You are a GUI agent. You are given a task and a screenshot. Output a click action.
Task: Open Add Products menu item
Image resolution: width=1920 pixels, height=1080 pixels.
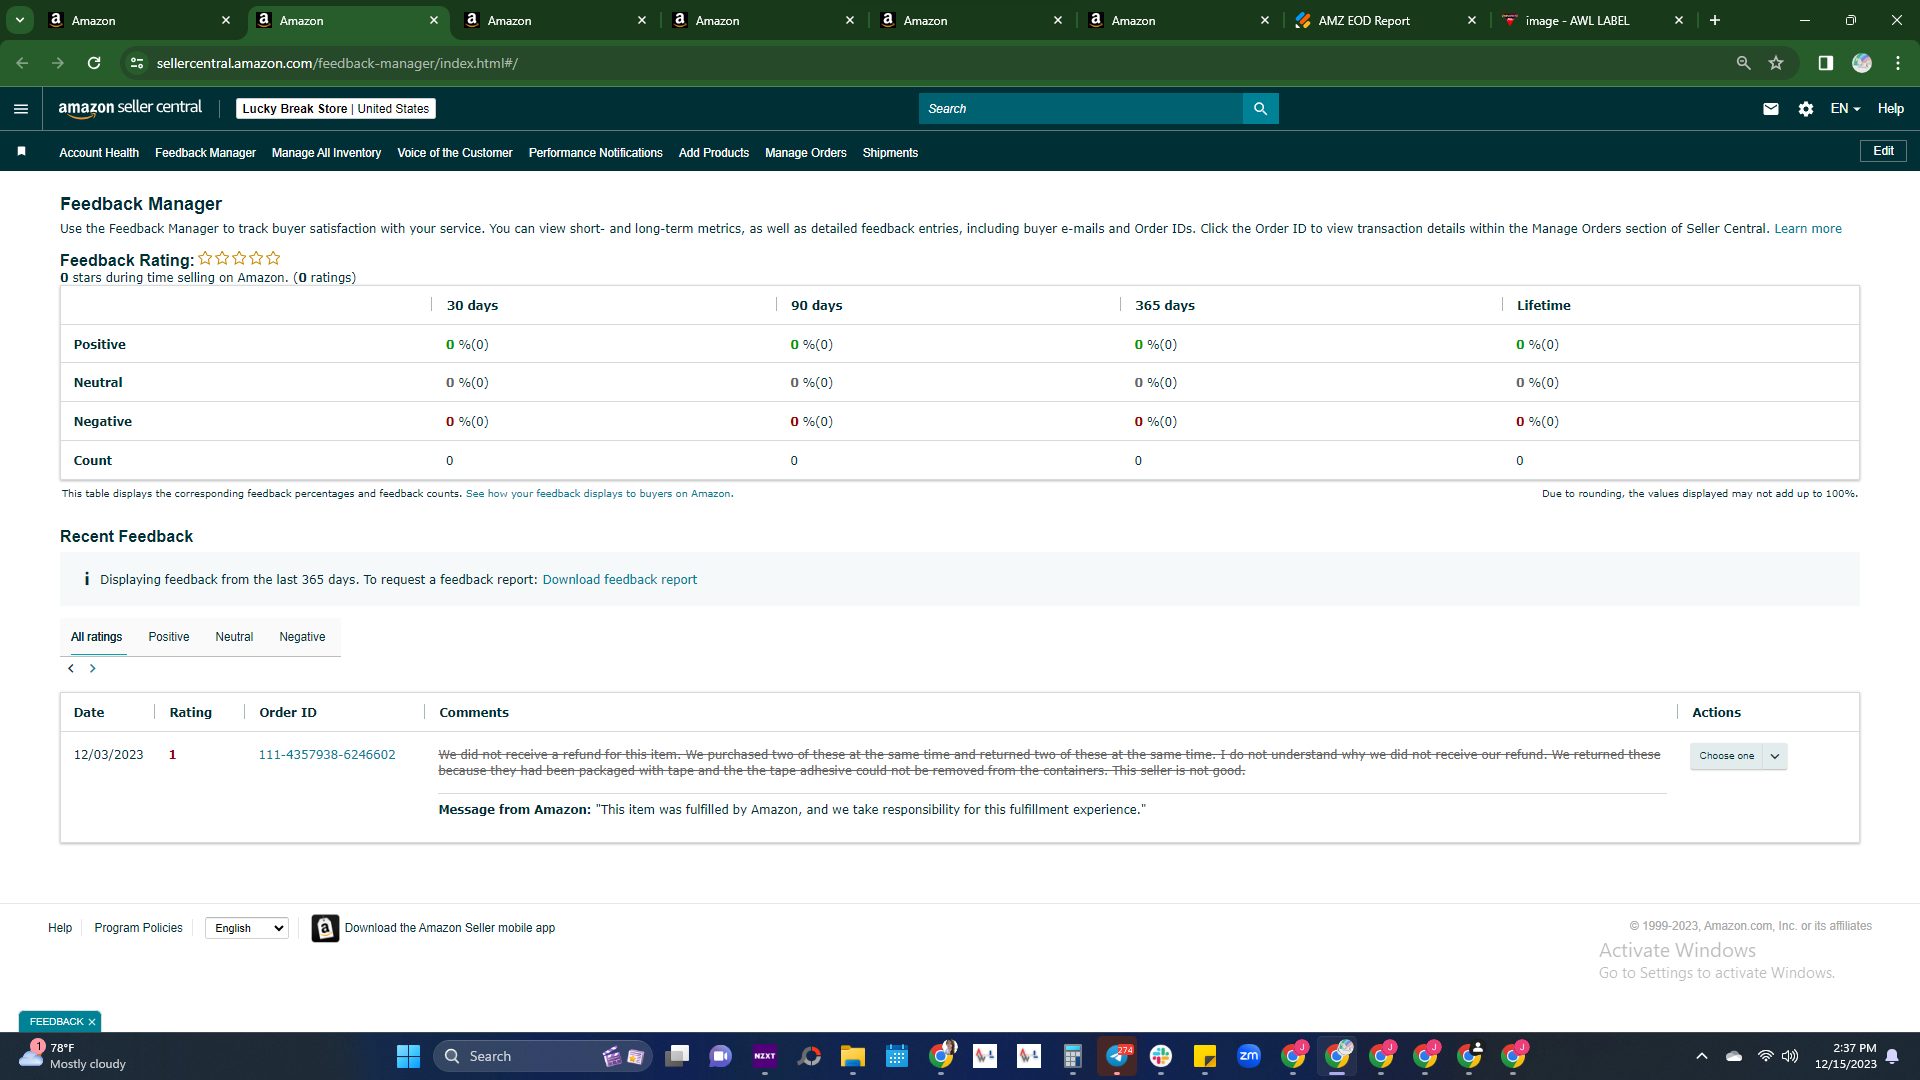point(714,153)
